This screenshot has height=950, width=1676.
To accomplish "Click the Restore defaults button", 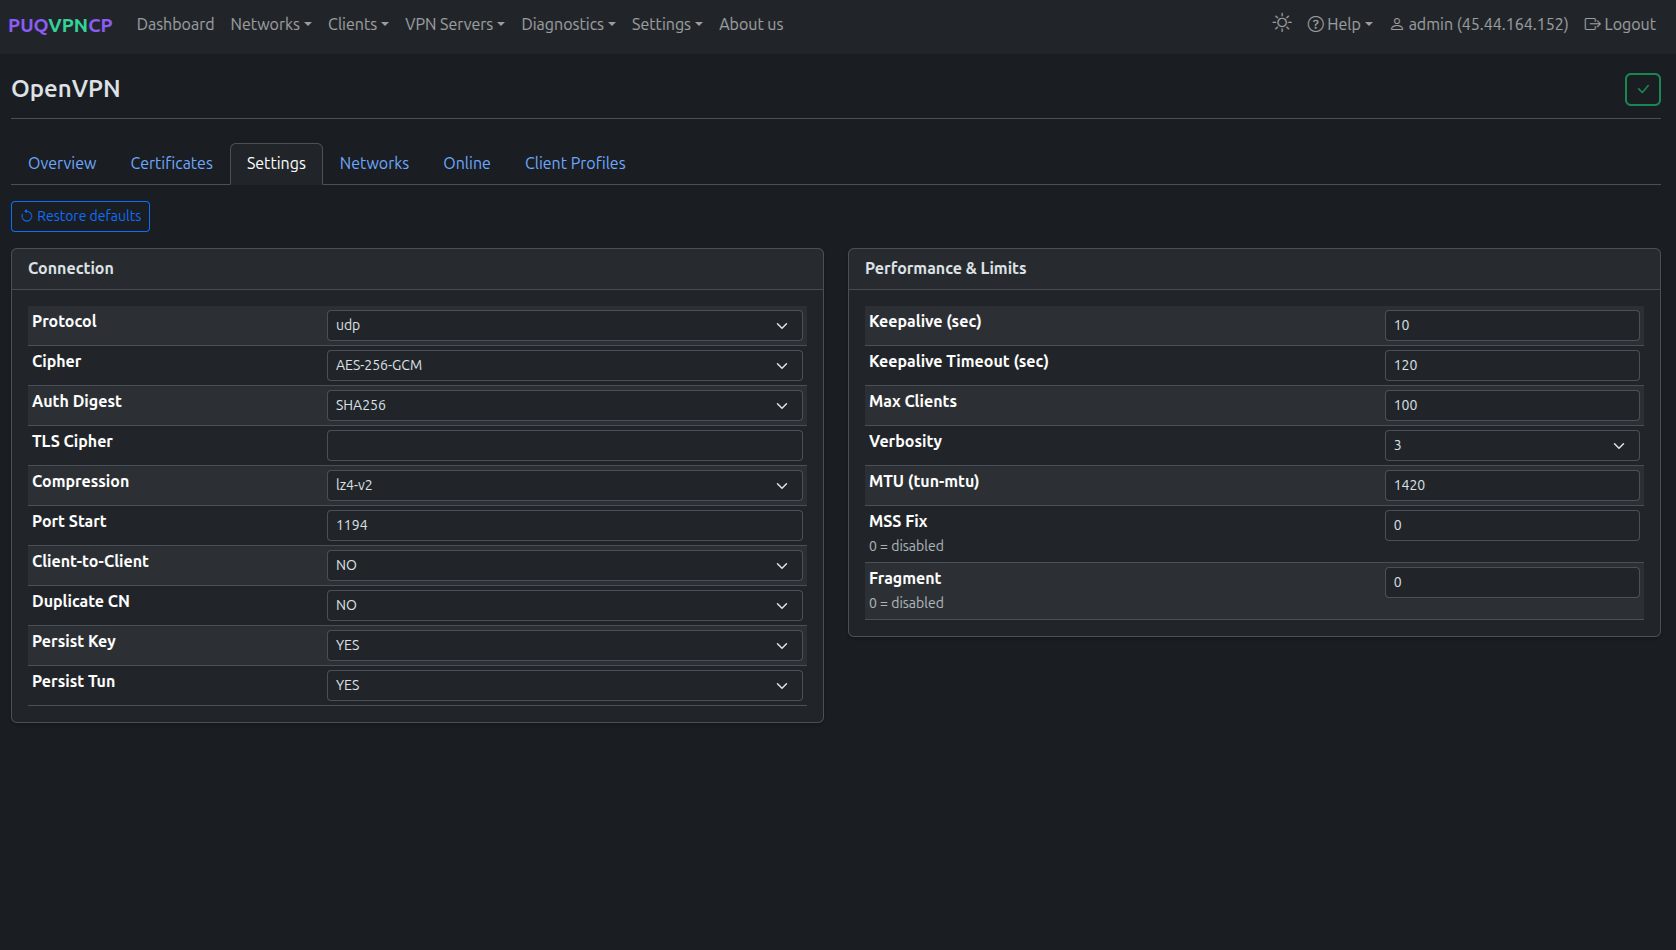I will click(x=80, y=216).
